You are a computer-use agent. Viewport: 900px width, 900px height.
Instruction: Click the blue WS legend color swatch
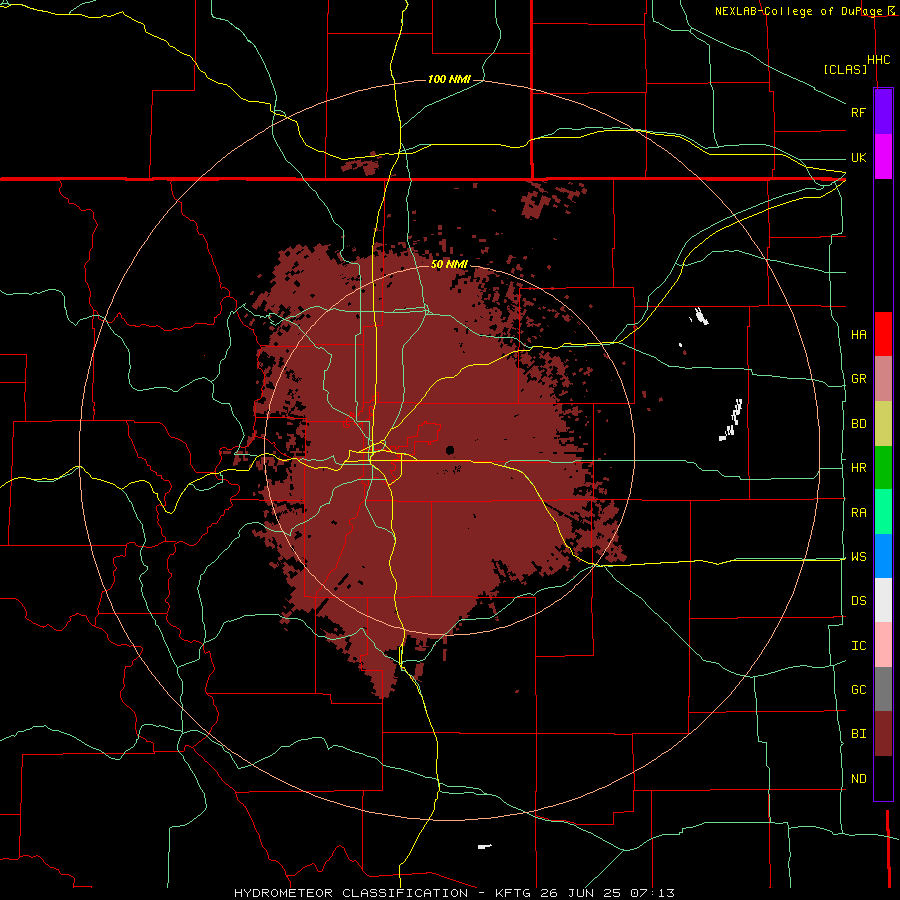[x=883, y=556]
